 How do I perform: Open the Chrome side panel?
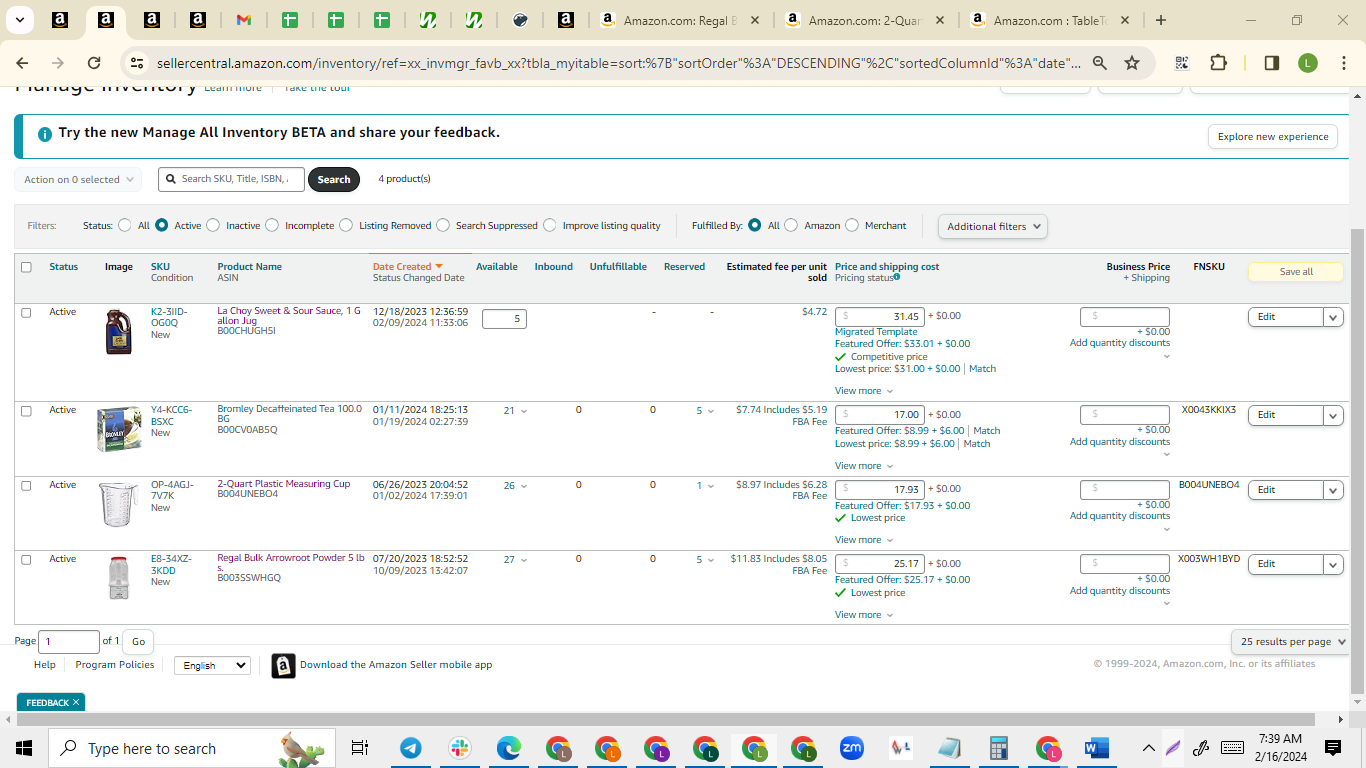pyautogui.click(x=1272, y=63)
